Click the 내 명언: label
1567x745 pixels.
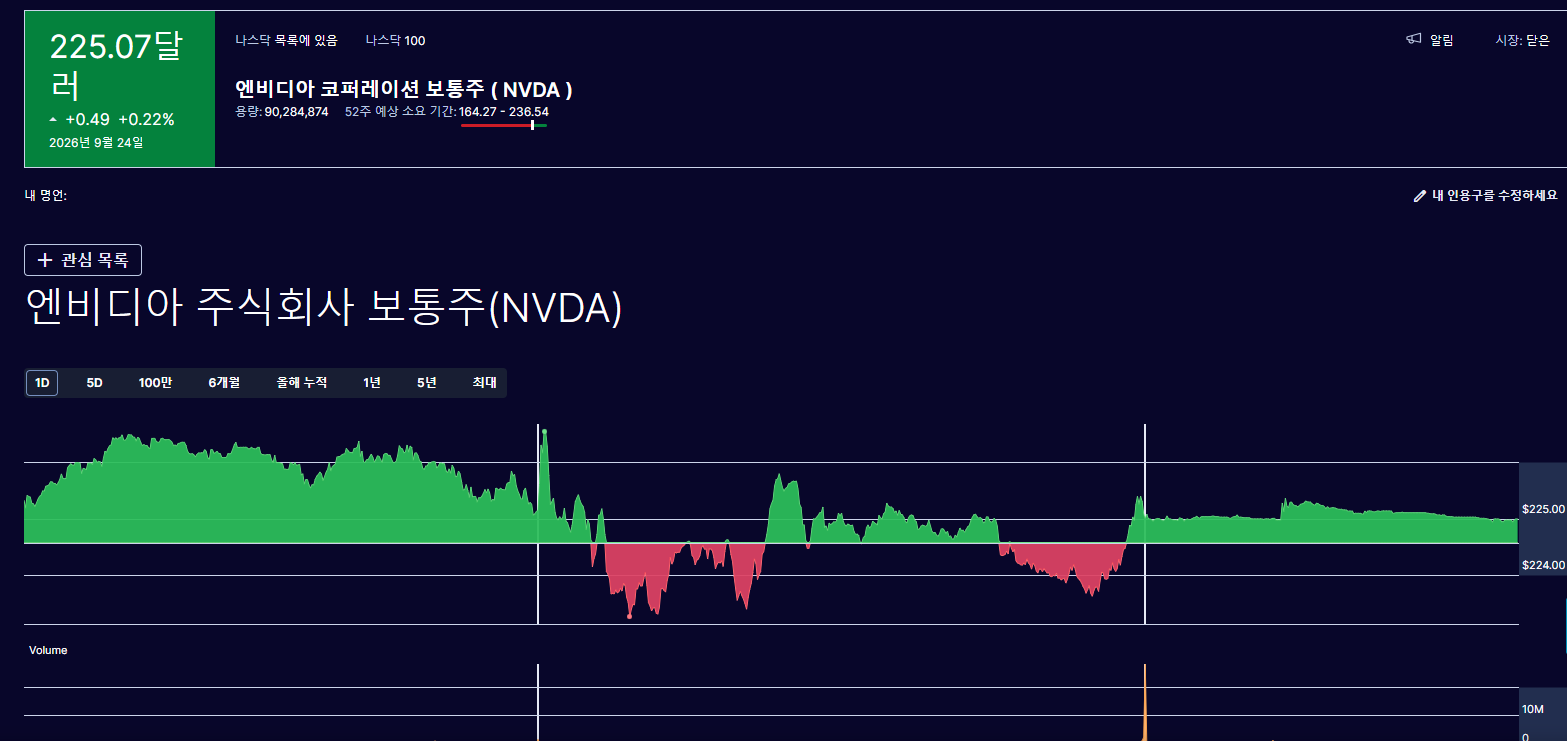tap(46, 196)
